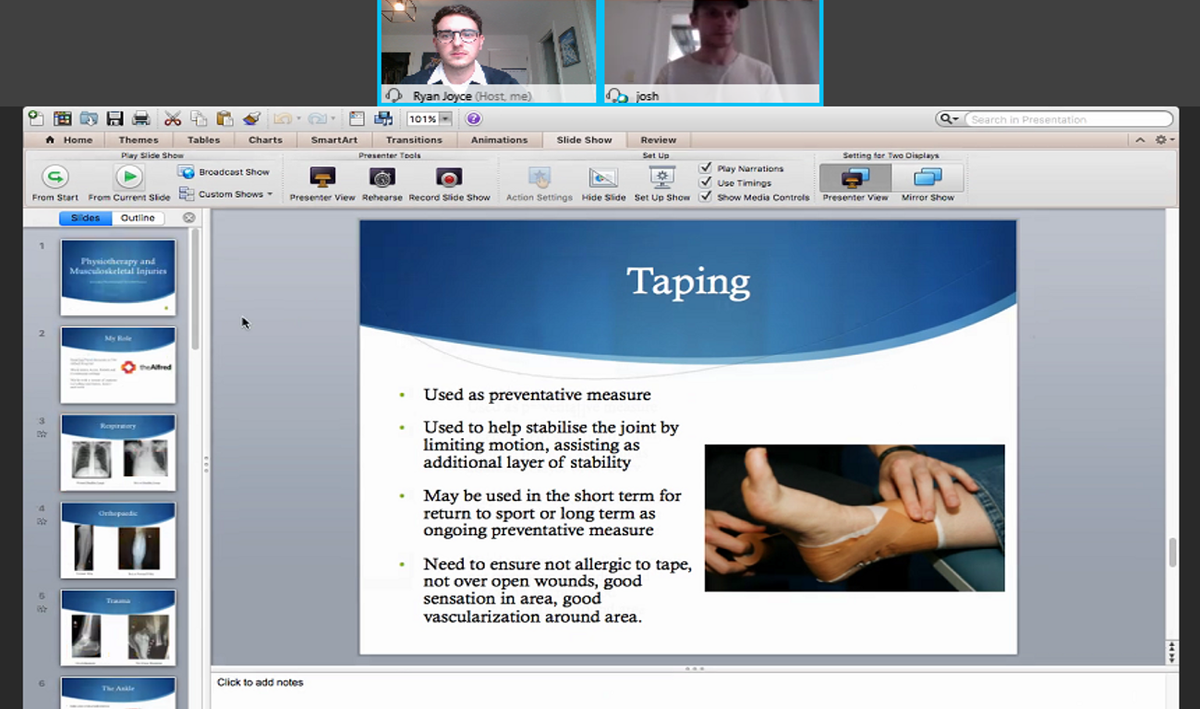Click the Redo arrow icon
This screenshot has height=709, width=1200.
[x=316, y=118]
